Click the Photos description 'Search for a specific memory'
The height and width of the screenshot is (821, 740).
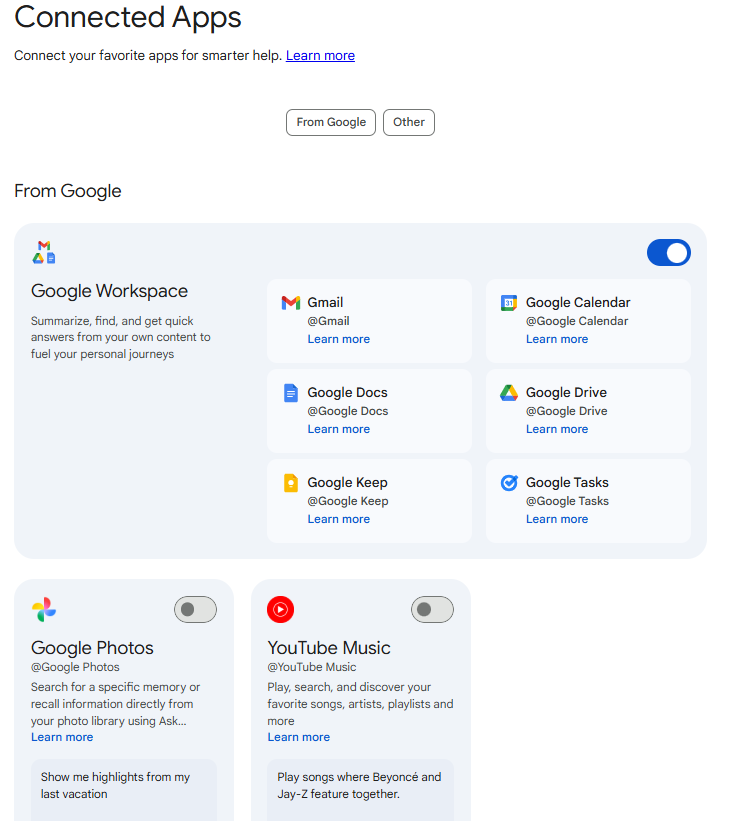[x=115, y=704]
